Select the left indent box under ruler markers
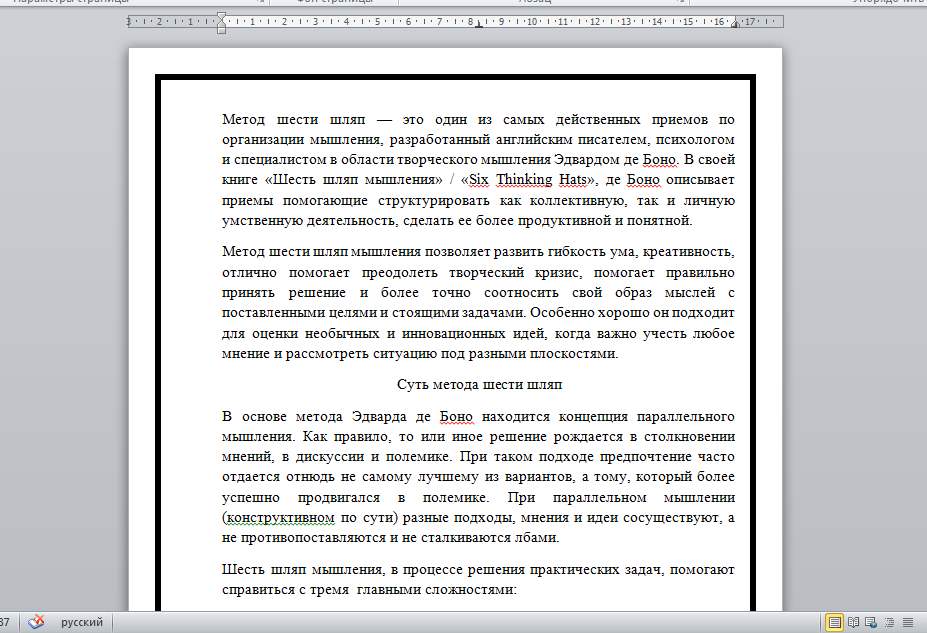 pos(221,30)
